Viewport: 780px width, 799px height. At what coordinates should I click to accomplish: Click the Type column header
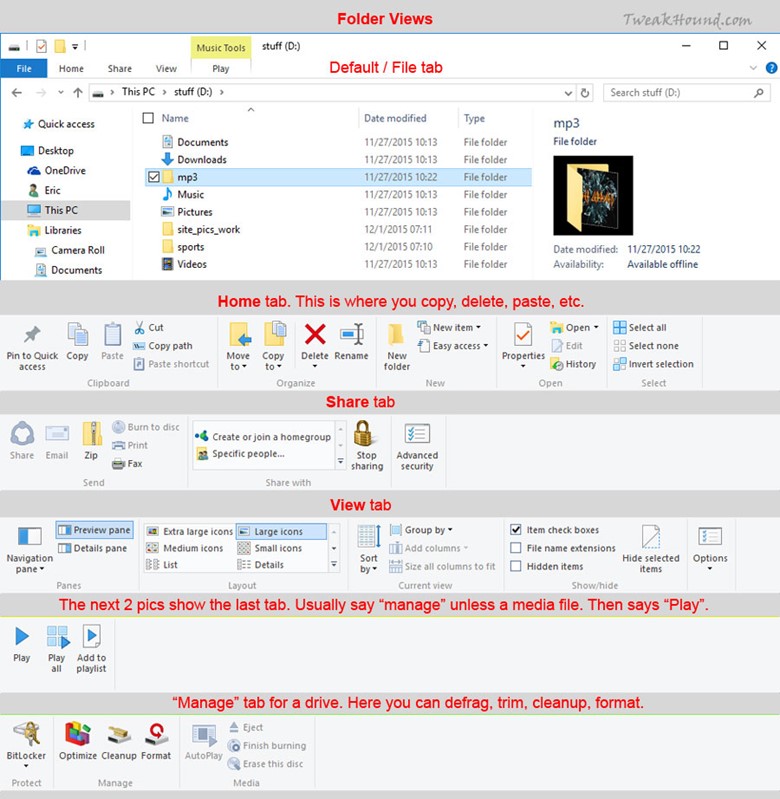[x=474, y=118]
